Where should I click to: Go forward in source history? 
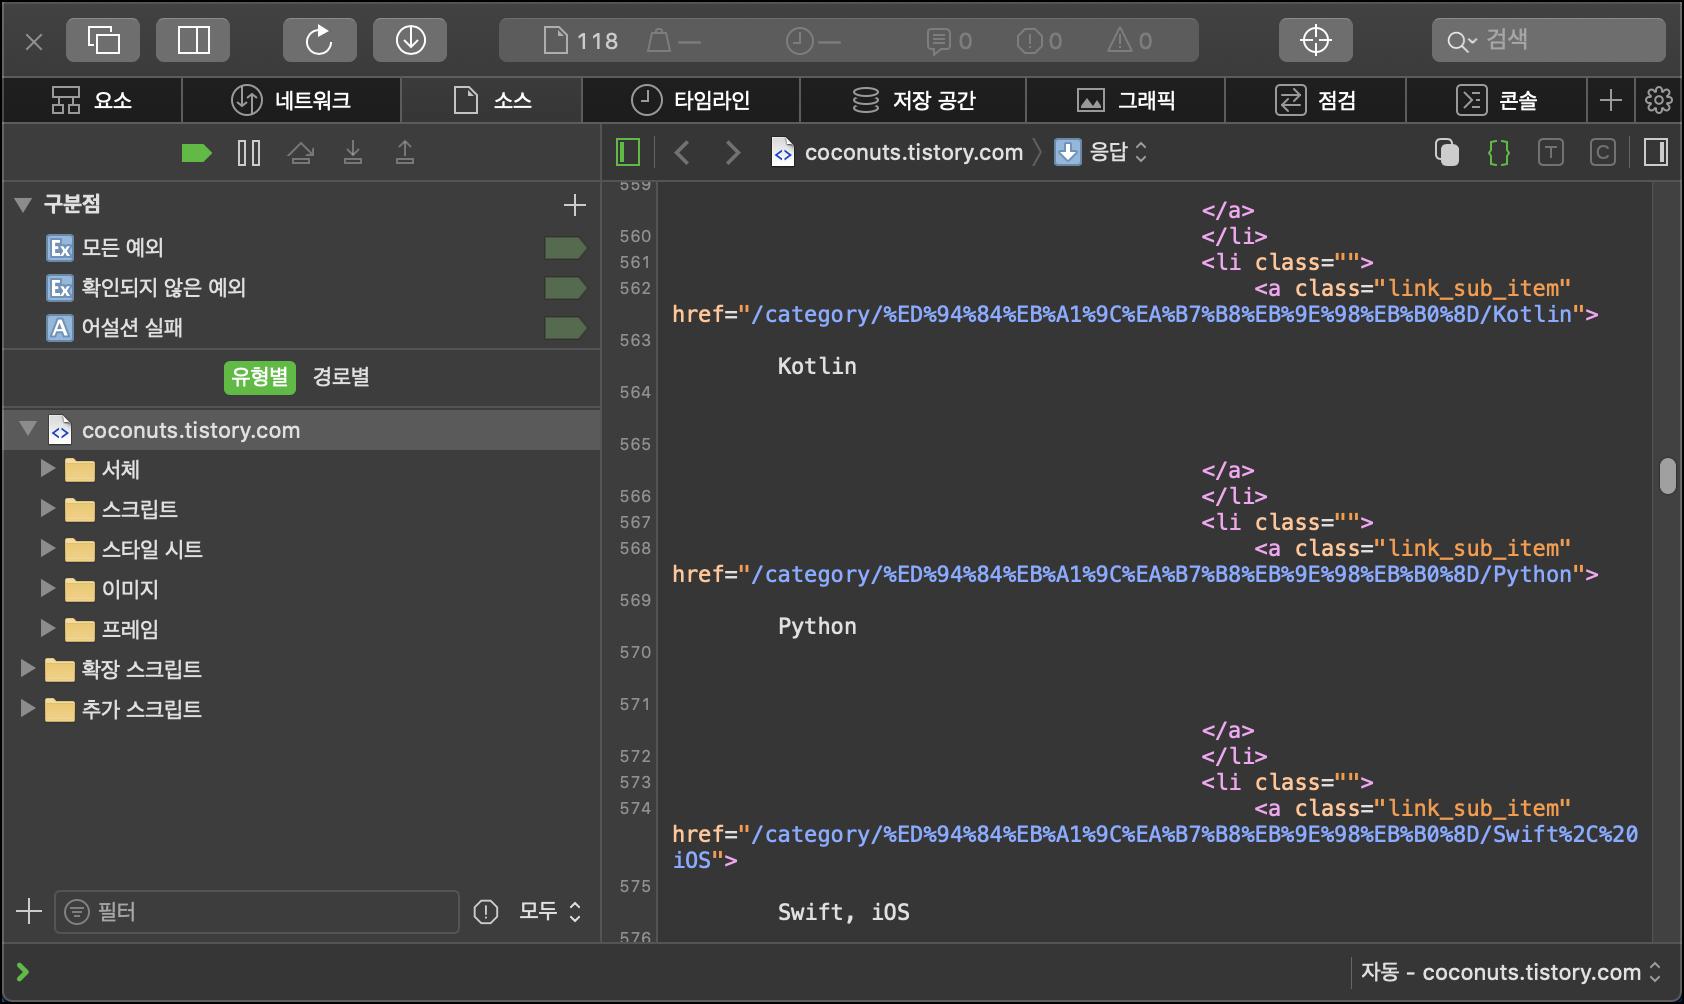point(733,152)
